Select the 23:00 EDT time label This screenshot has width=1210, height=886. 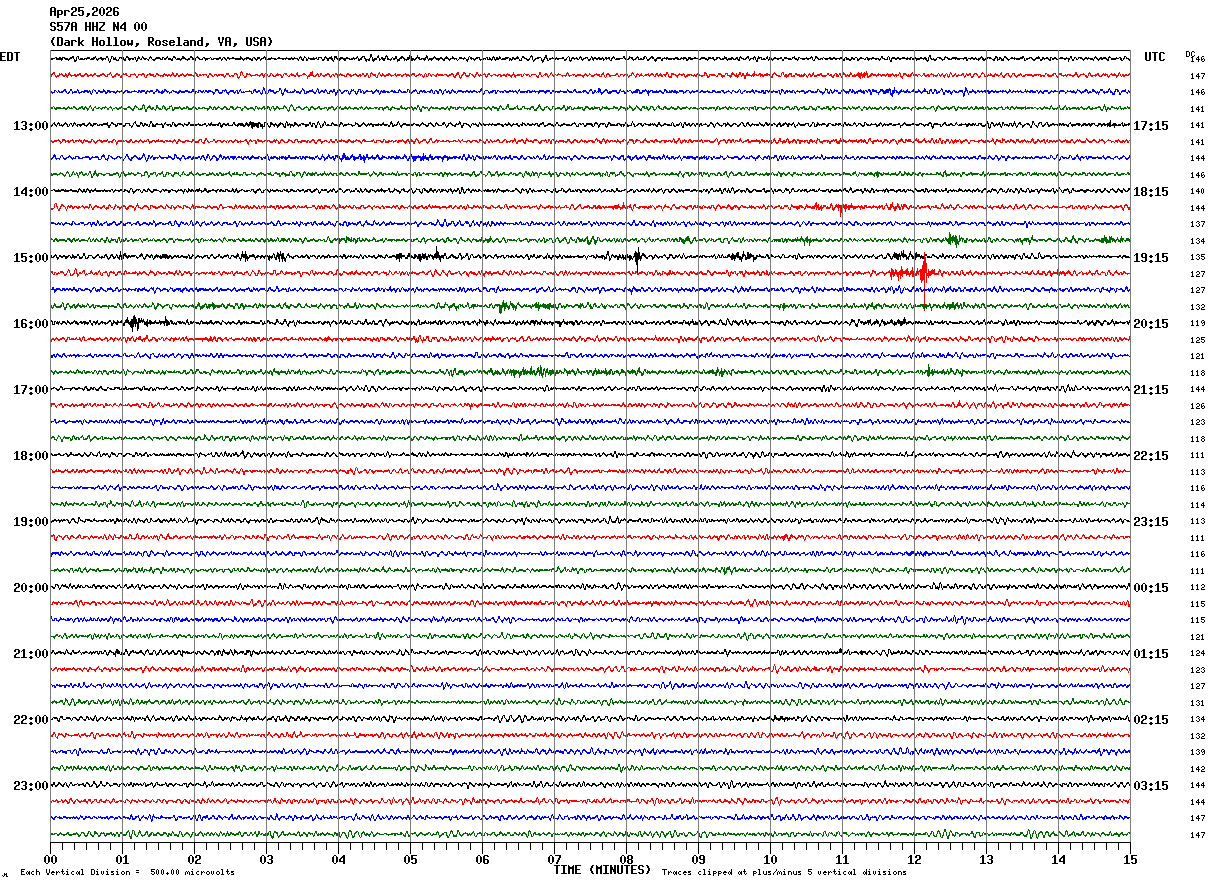[30, 786]
